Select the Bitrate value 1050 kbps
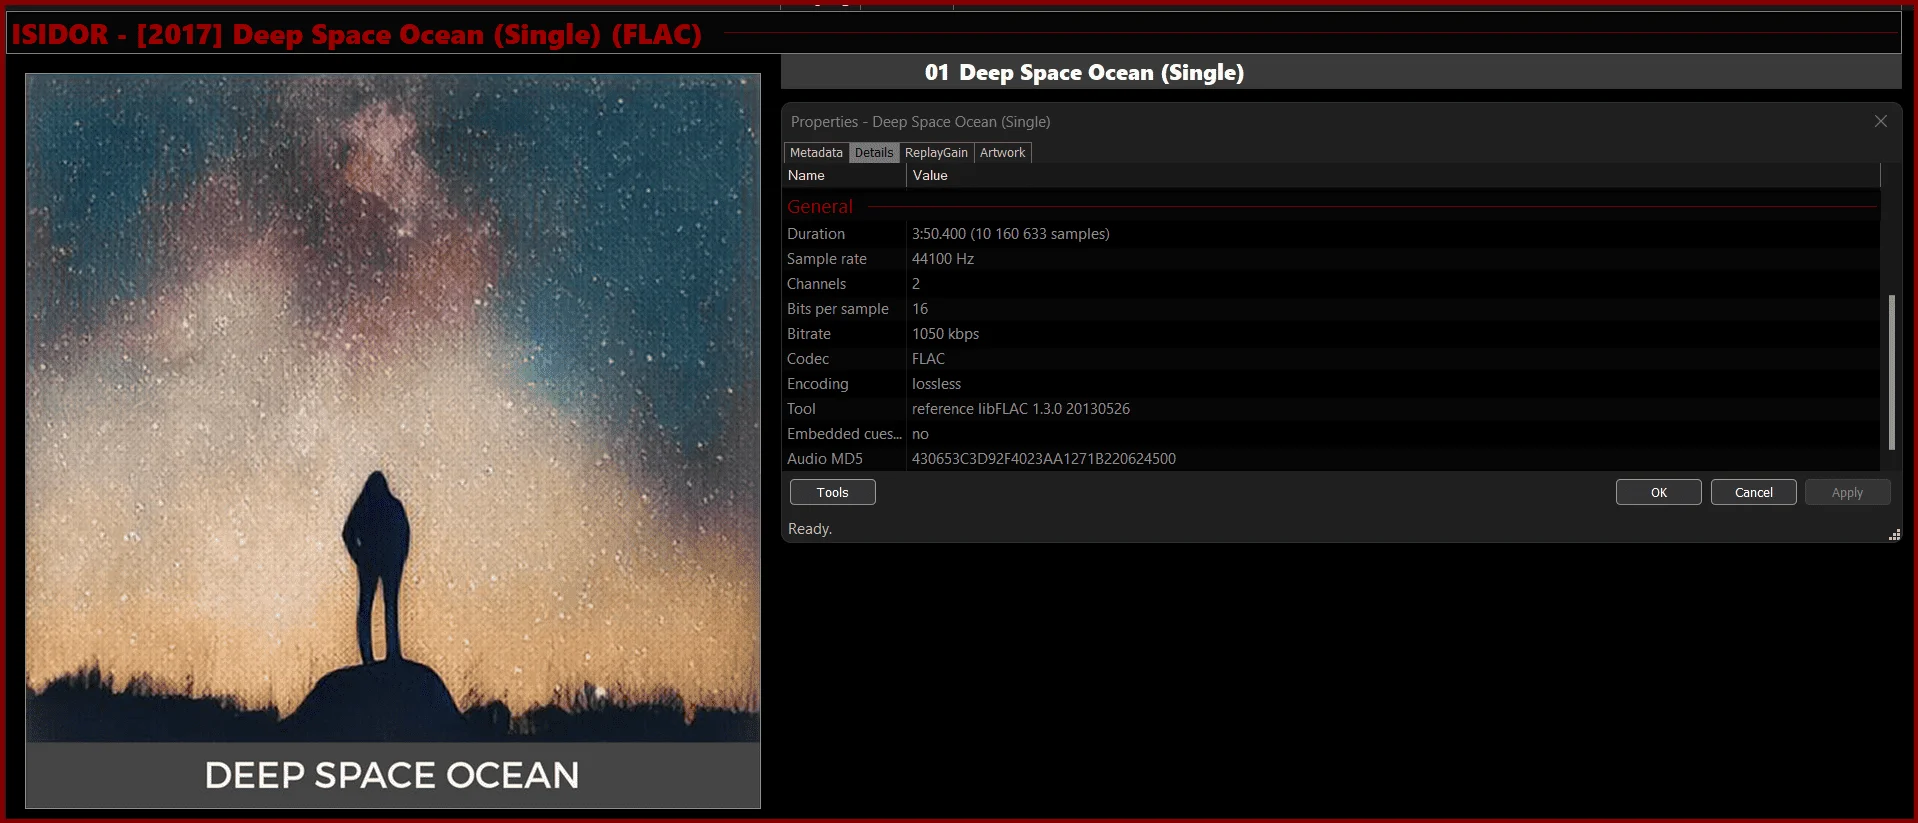 pyautogui.click(x=945, y=334)
